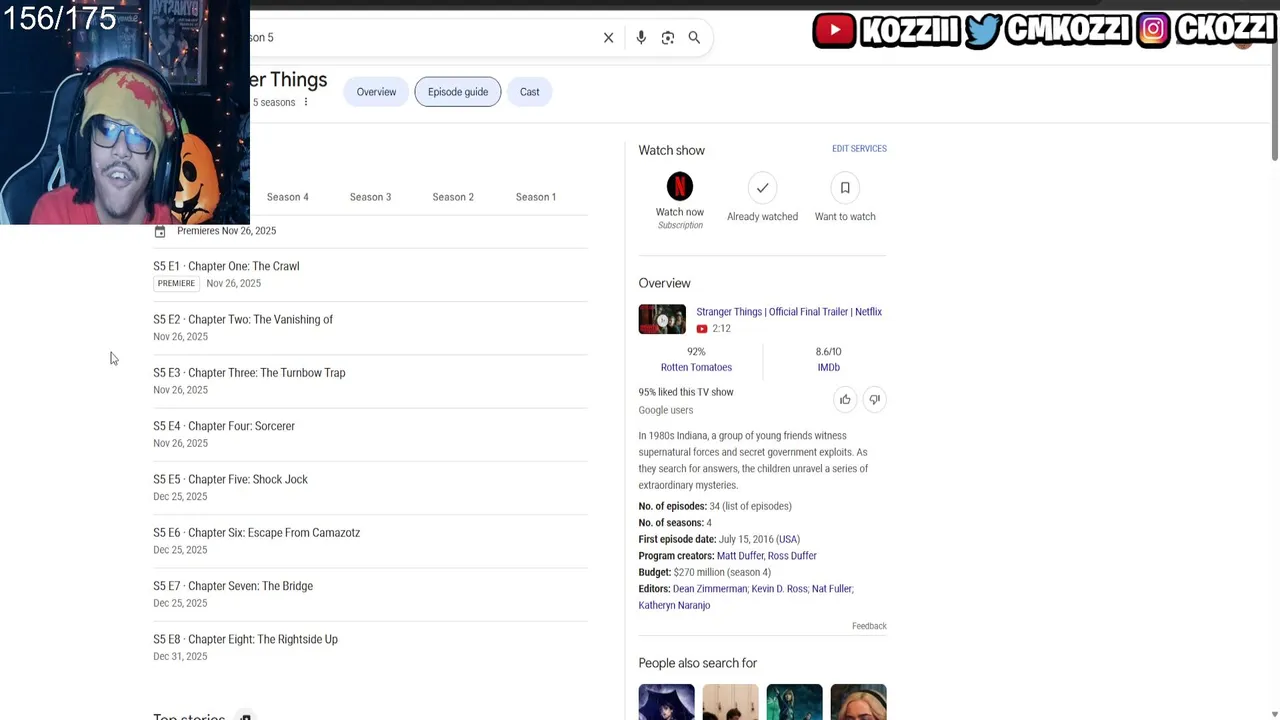Open the fourth People also search for thumbnail
1280x720 pixels.
pyautogui.click(x=858, y=702)
